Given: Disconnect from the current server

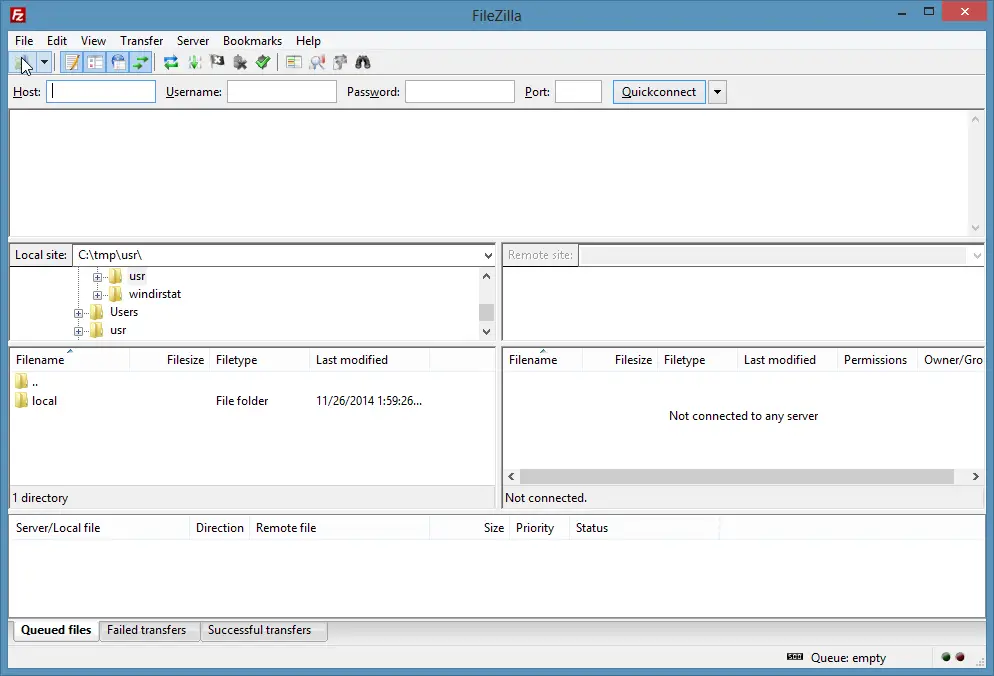Looking at the screenshot, I should tap(240, 62).
